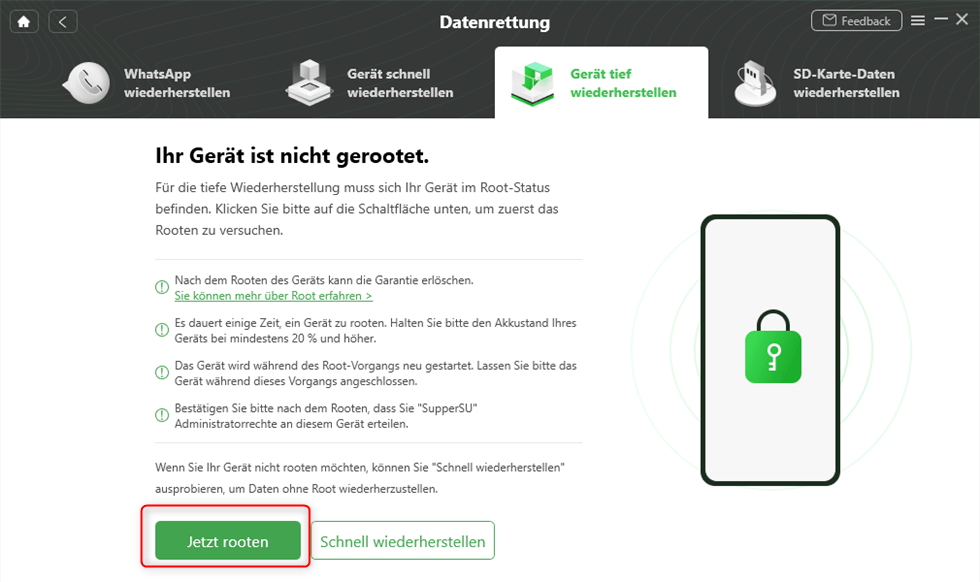
Task: Click Schnell wiederherstellen button
Action: [402, 541]
